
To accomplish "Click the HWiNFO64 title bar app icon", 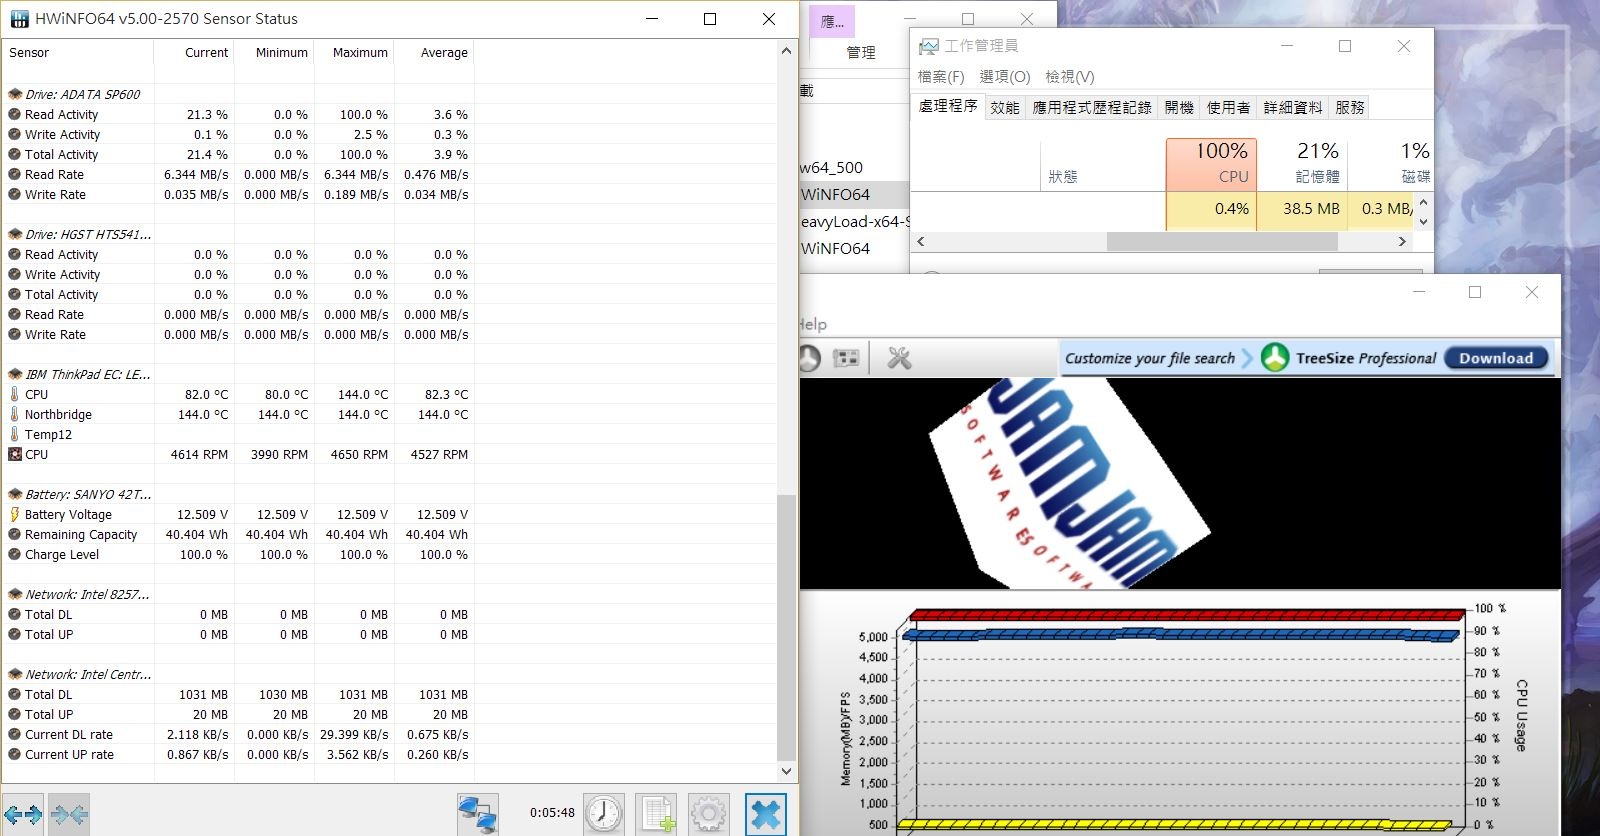I will point(19,19).
